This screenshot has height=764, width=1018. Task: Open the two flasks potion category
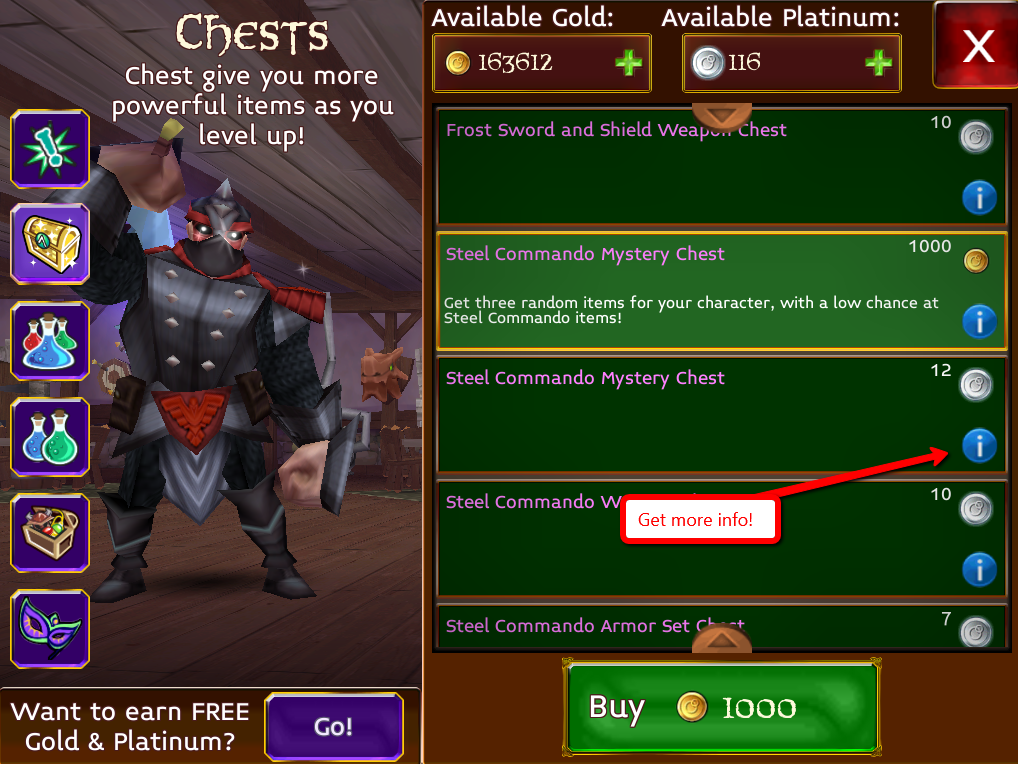[50, 436]
